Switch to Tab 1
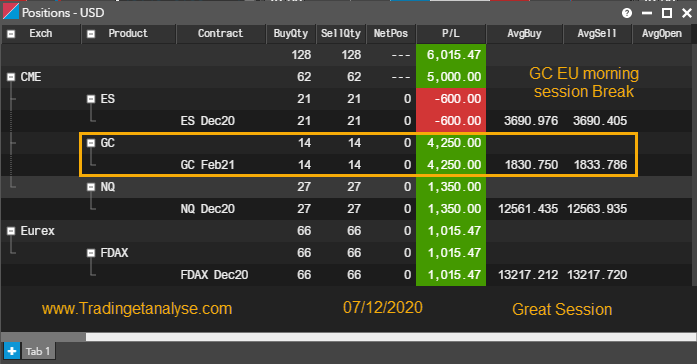697x364 pixels. (x=38, y=351)
